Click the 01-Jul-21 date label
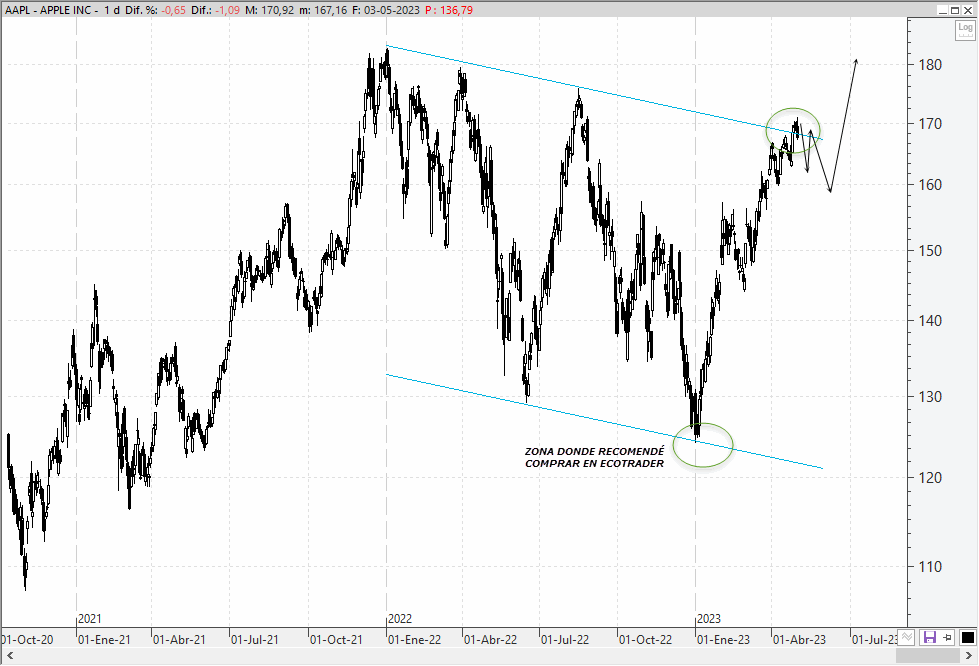This screenshot has height=666, width=979. 255,640
